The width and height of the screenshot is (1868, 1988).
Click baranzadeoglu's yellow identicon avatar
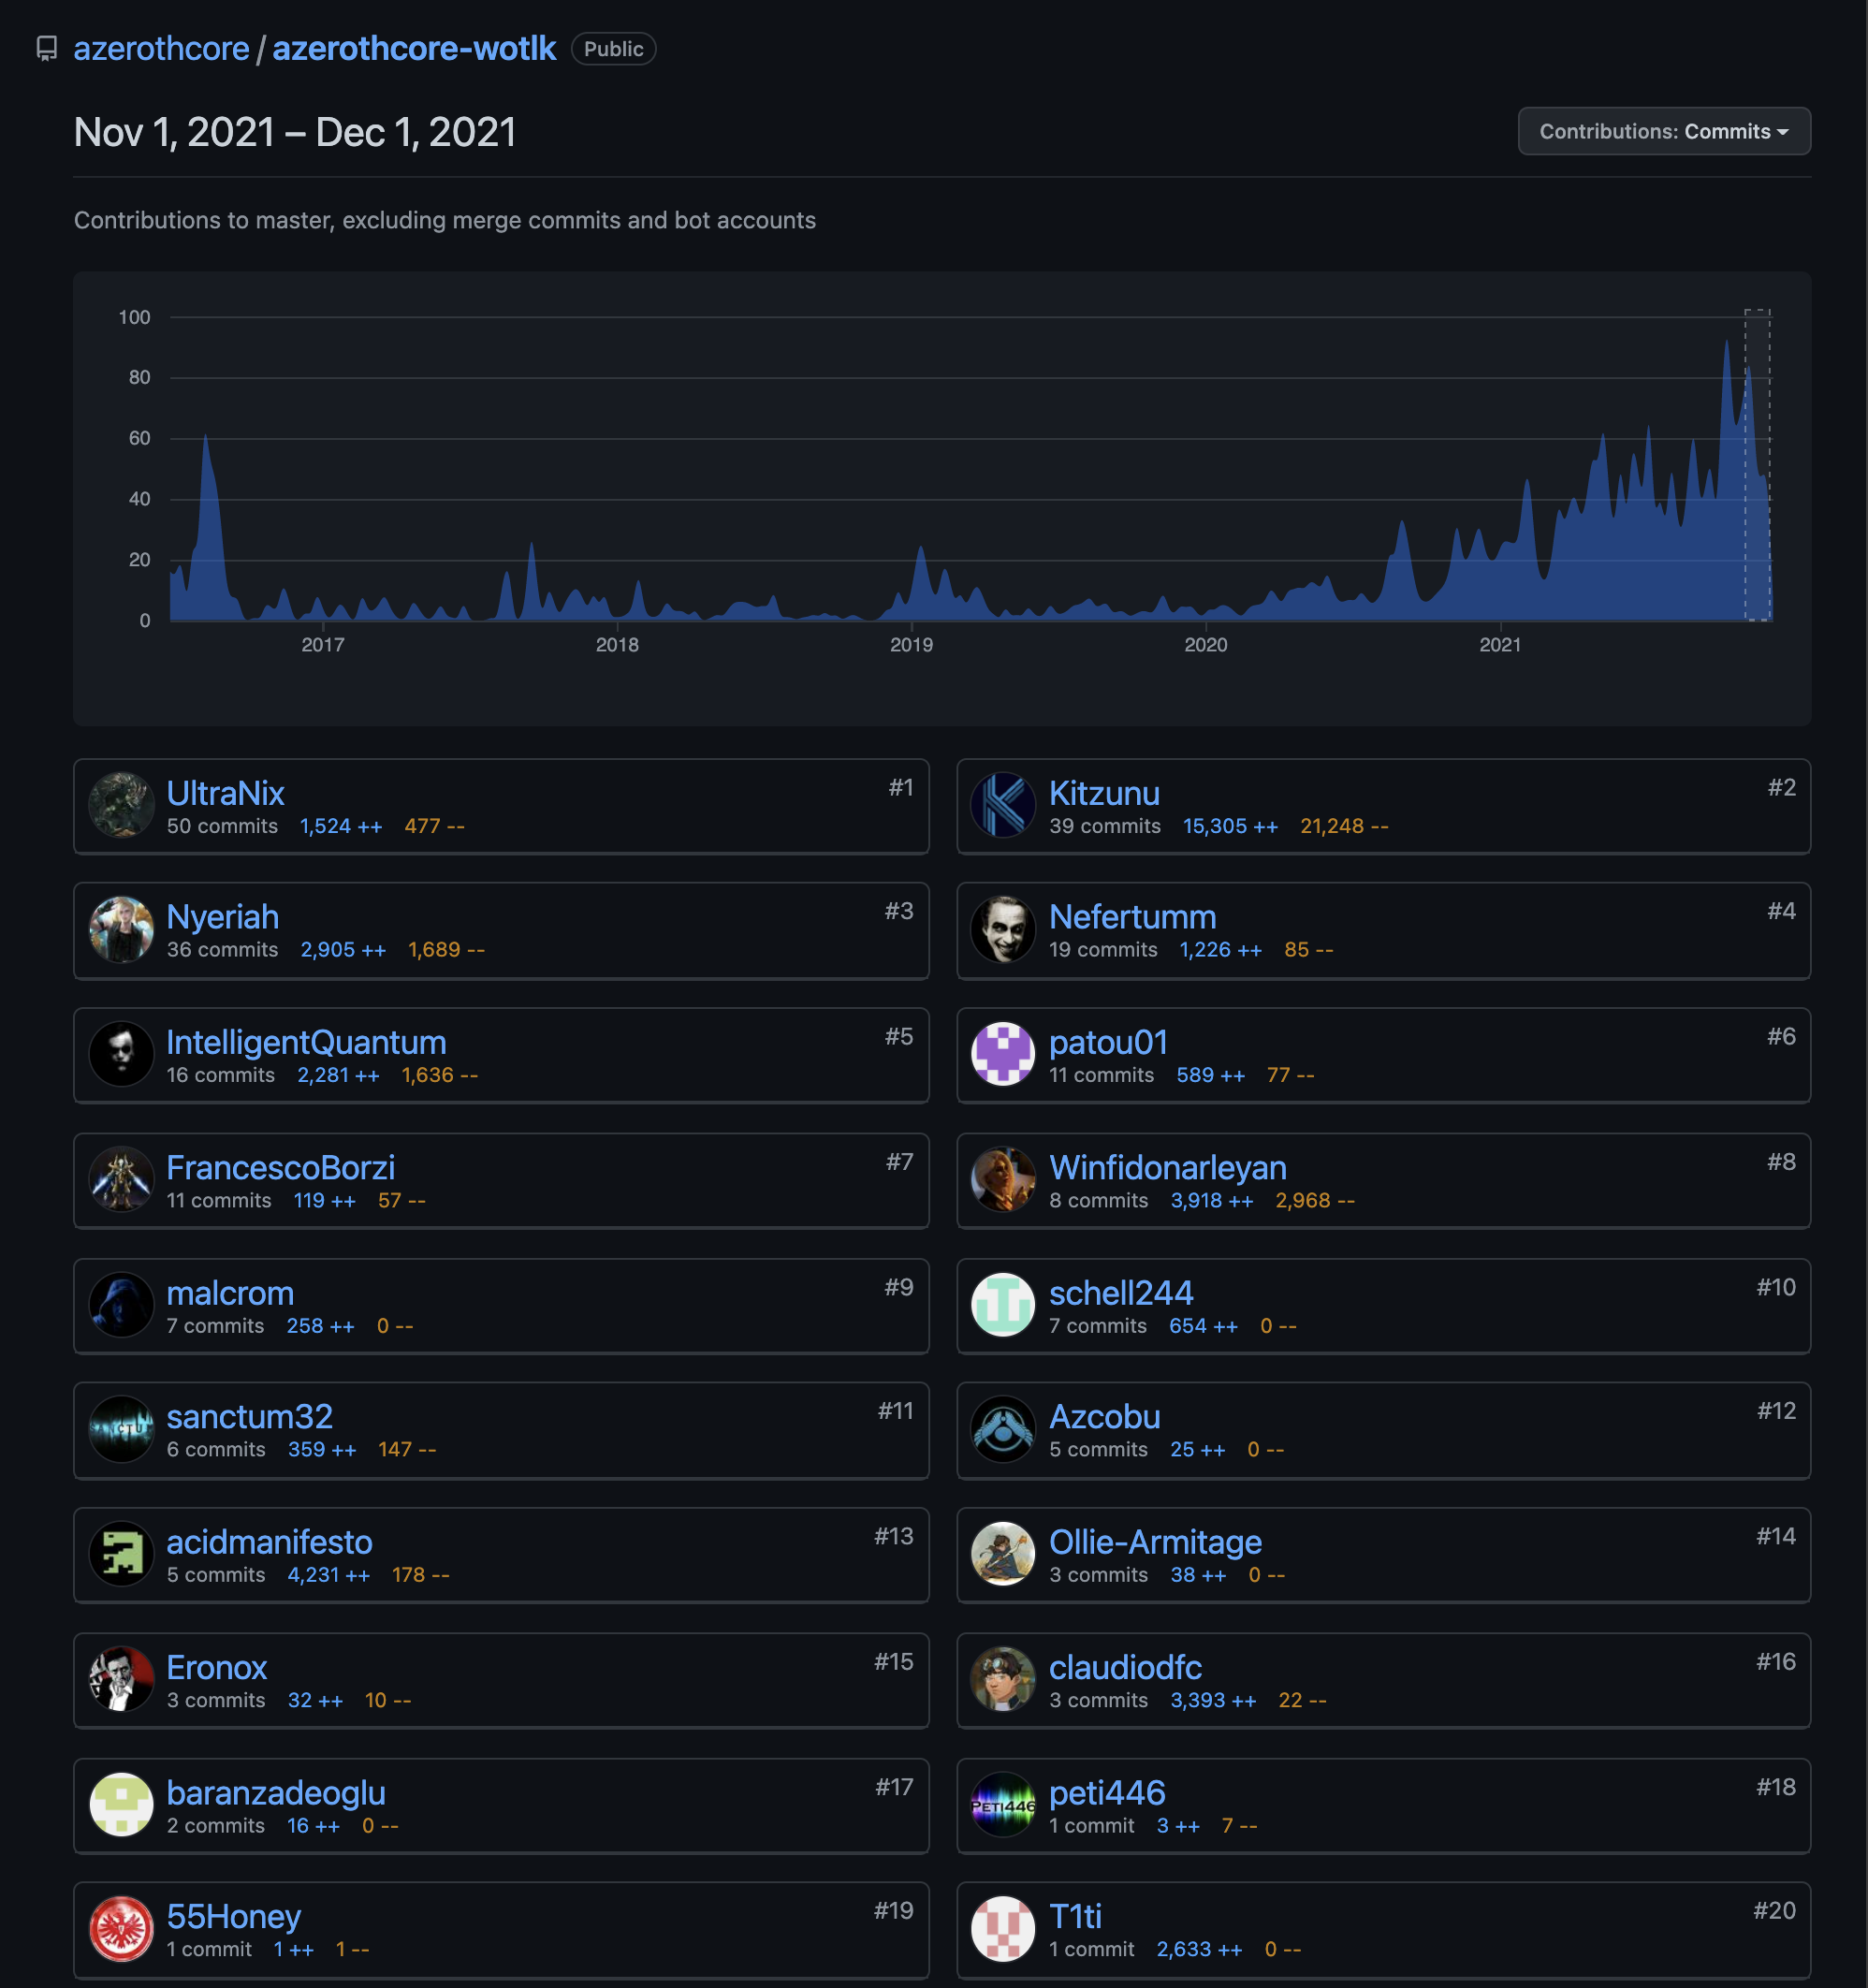click(x=121, y=1804)
